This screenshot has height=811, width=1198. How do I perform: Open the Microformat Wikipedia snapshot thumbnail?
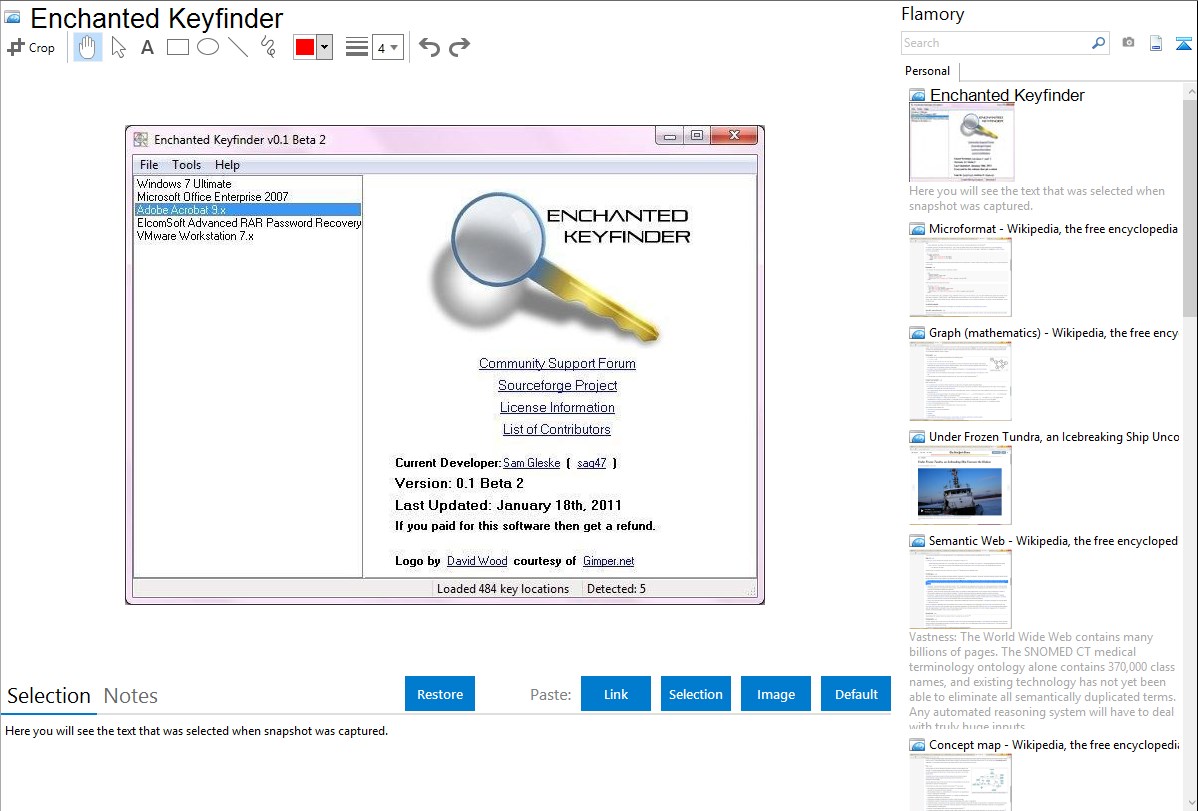[960, 277]
